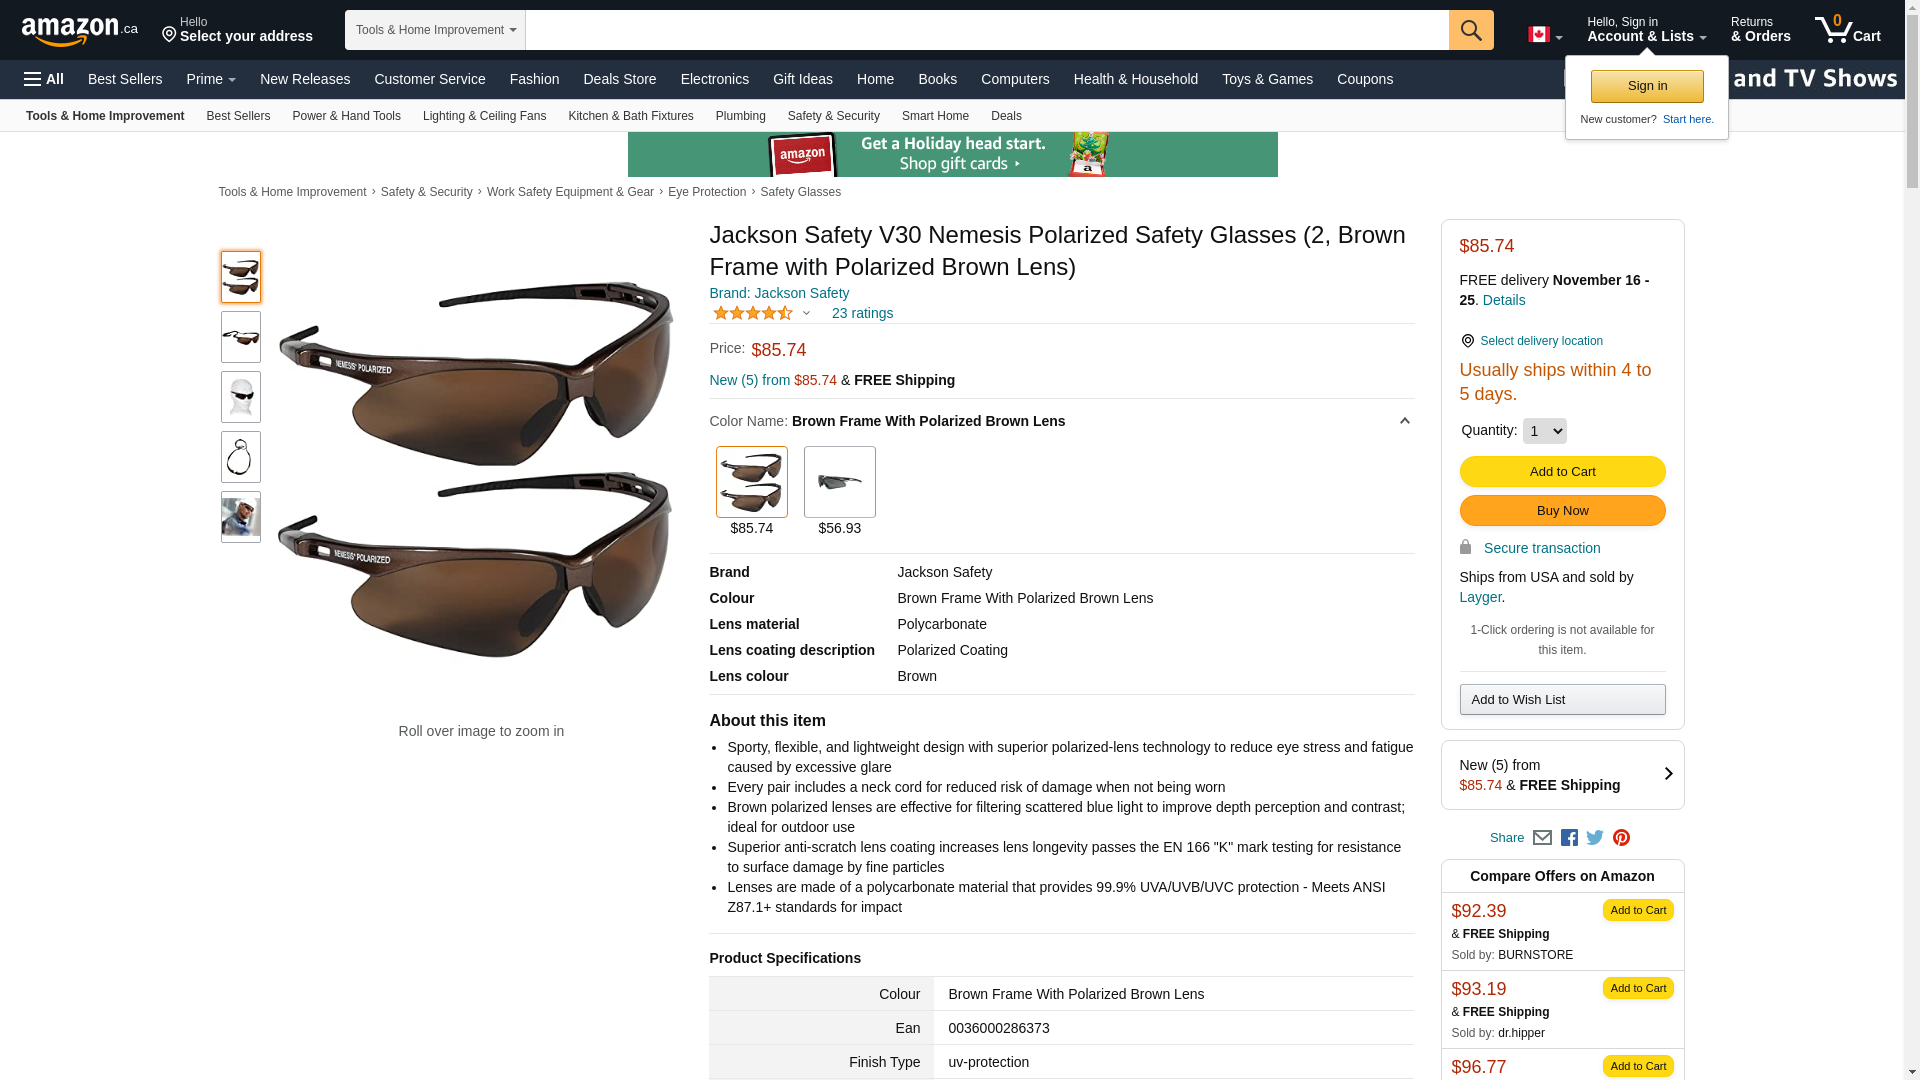The image size is (1920, 1080).
Task: Open the shopping cart icon
Action: [x=1847, y=29]
